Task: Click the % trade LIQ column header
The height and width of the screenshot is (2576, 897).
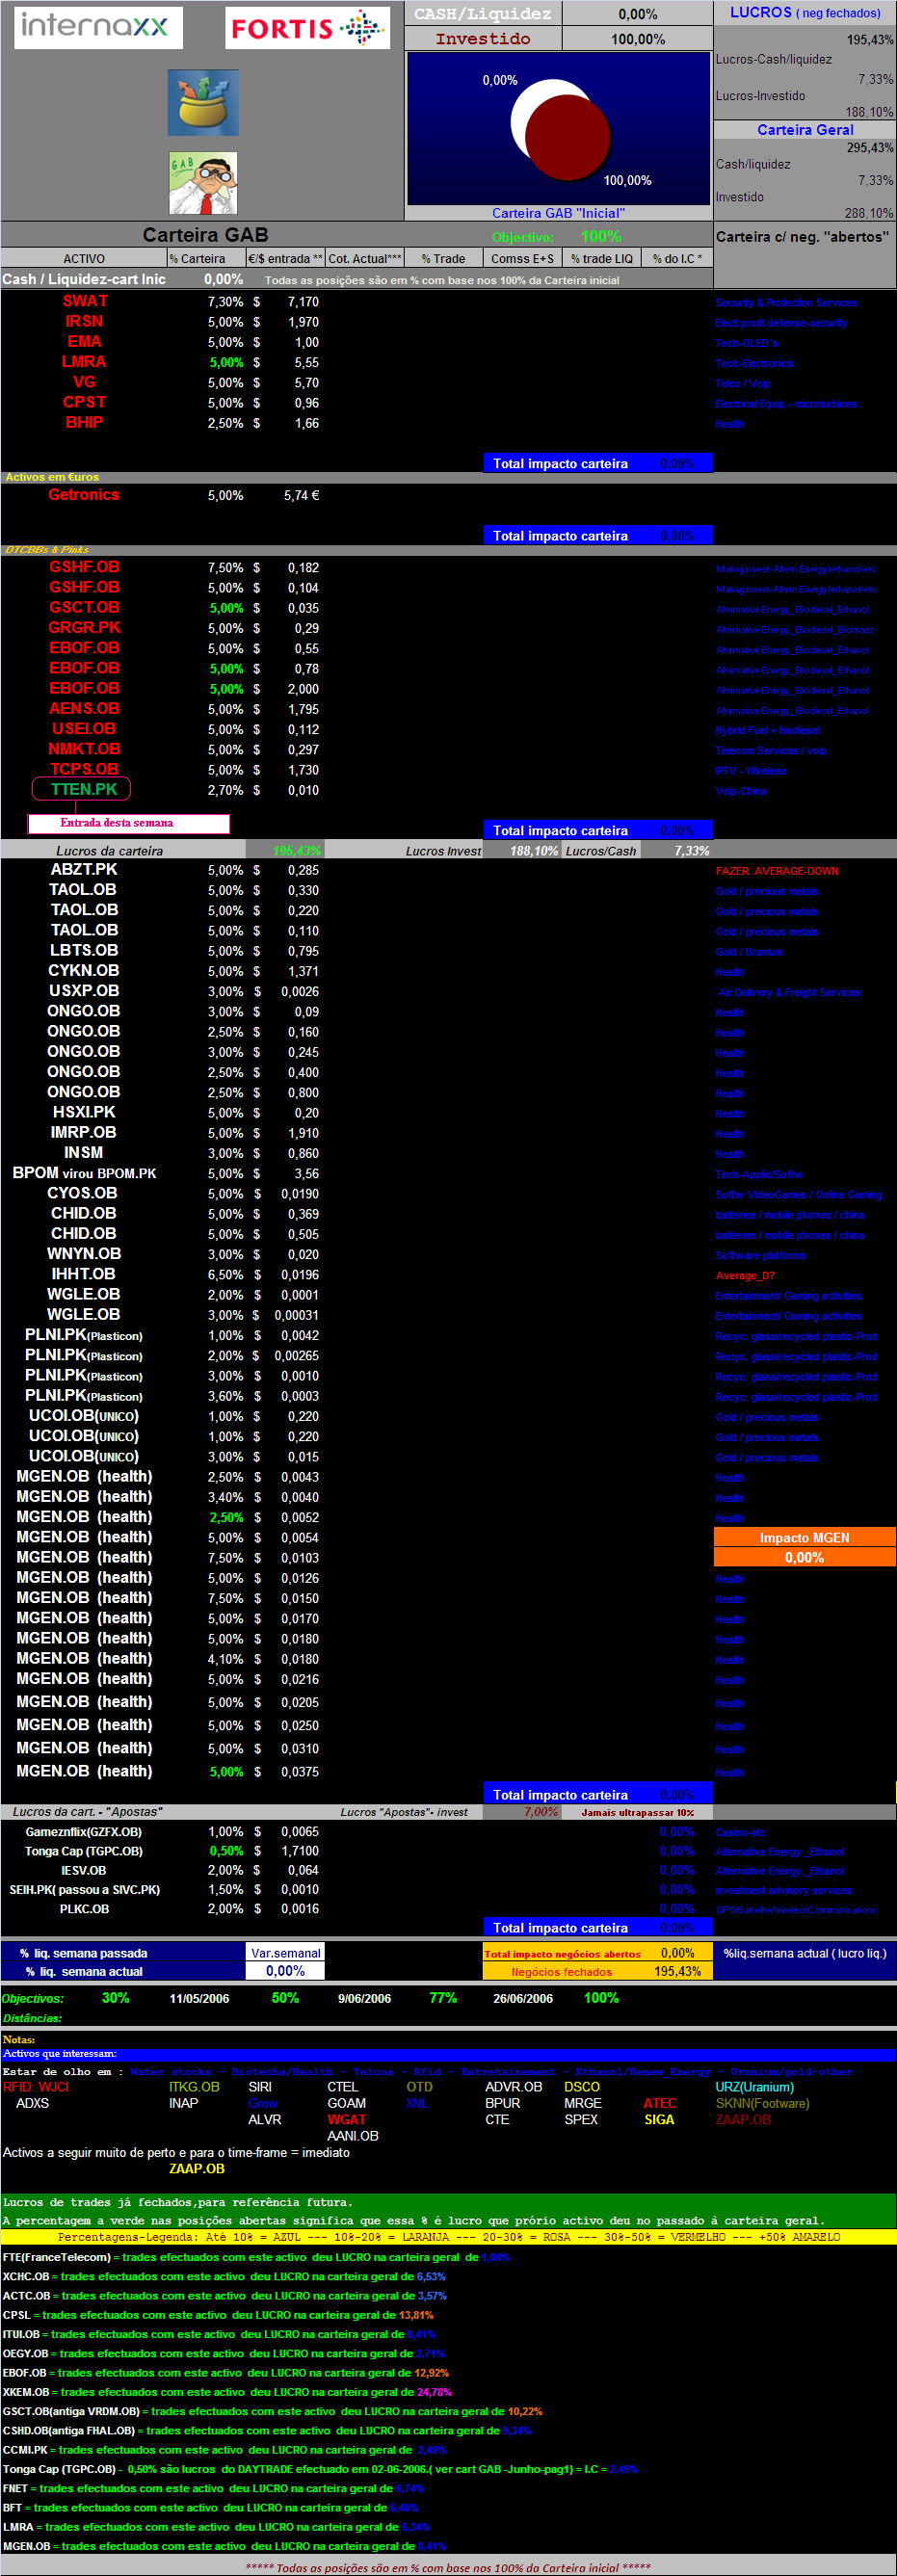Action: tap(601, 259)
